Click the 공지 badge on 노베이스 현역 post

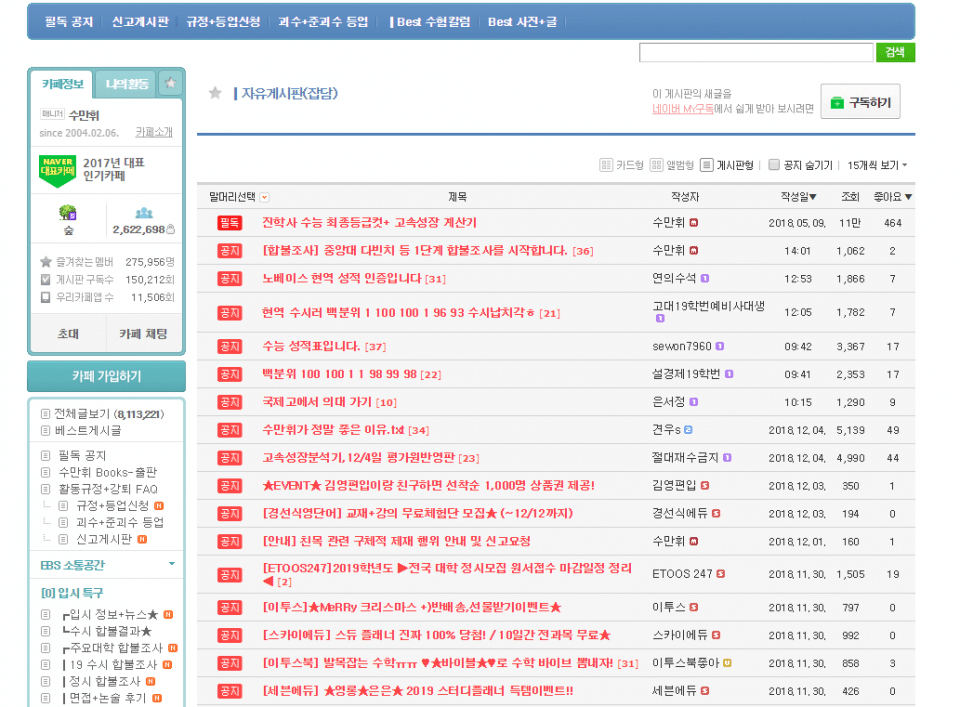point(230,279)
